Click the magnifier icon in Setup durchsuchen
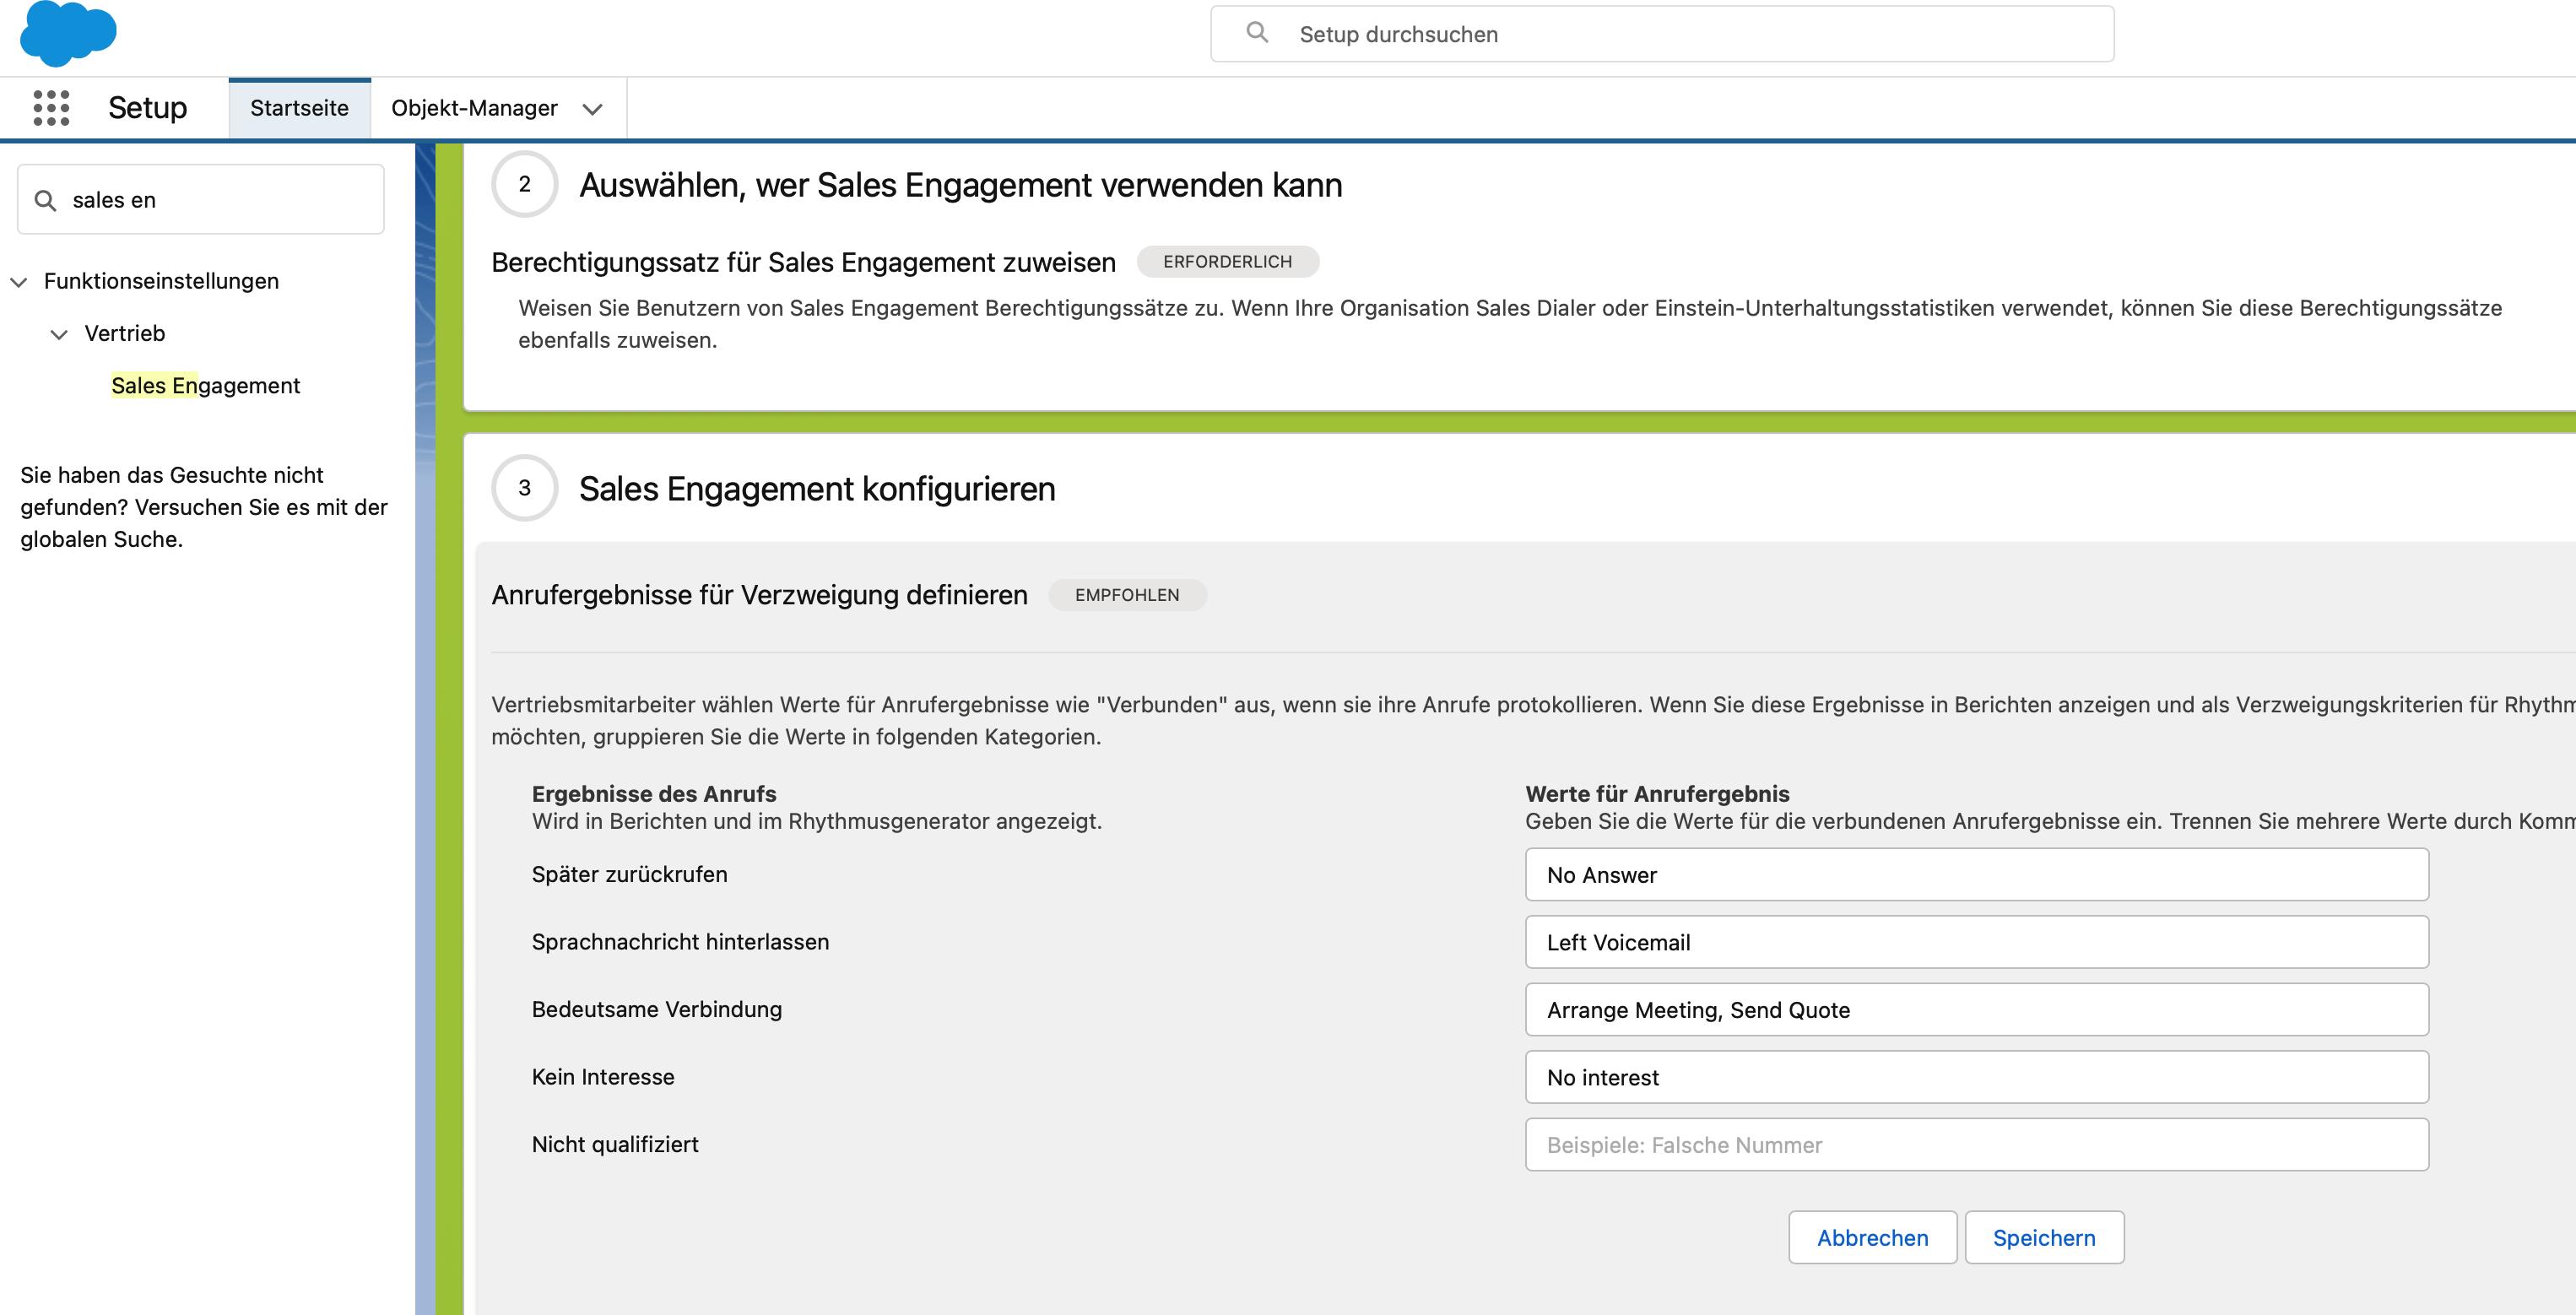Viewport: 2576px width, 1315px height. tap(1257, 33)
